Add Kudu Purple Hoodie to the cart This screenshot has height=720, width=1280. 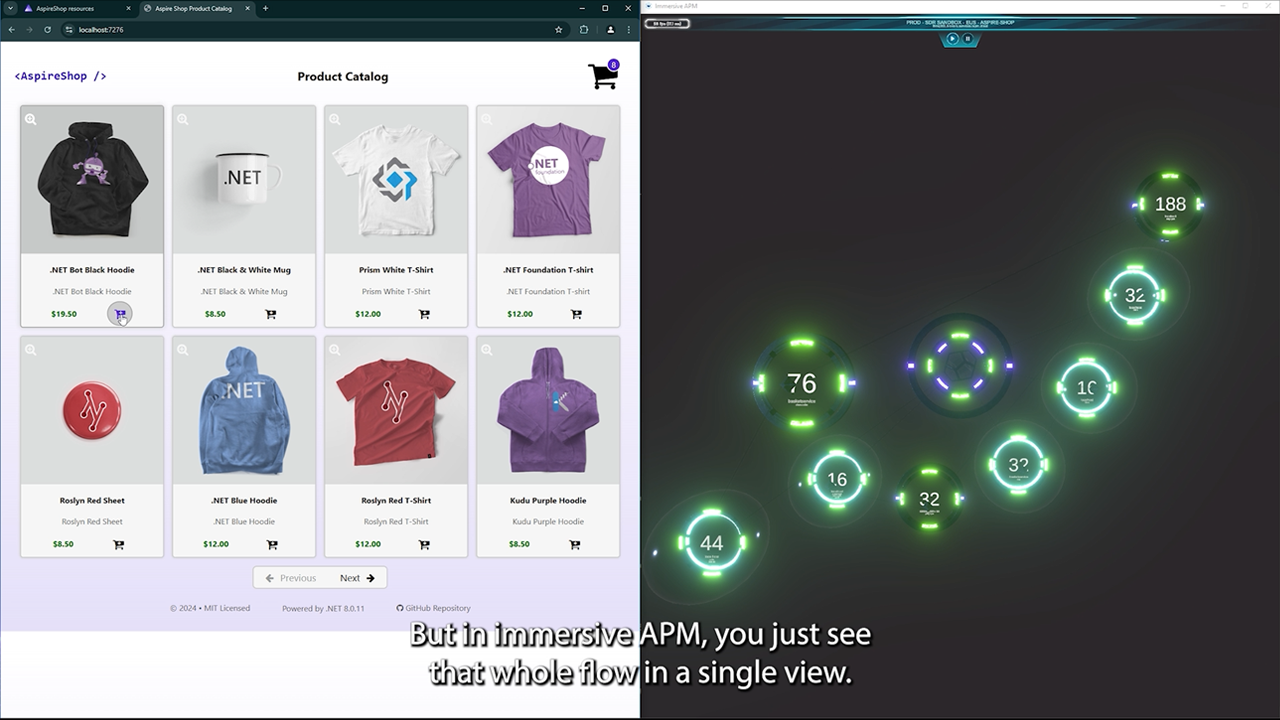[575, 545]
